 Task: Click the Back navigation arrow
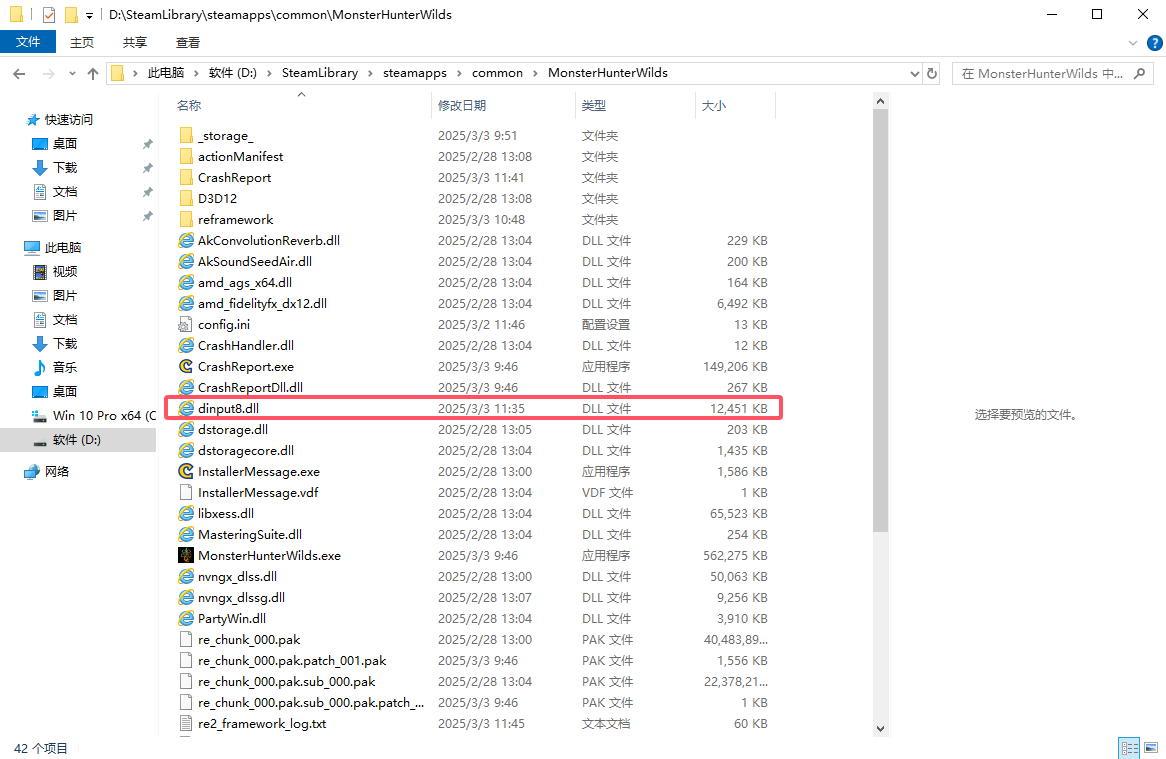(x=19, y=74)
